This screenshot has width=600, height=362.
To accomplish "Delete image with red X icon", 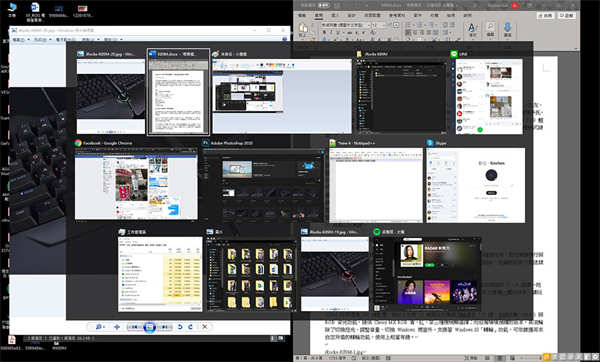I will tap(205, 327).
